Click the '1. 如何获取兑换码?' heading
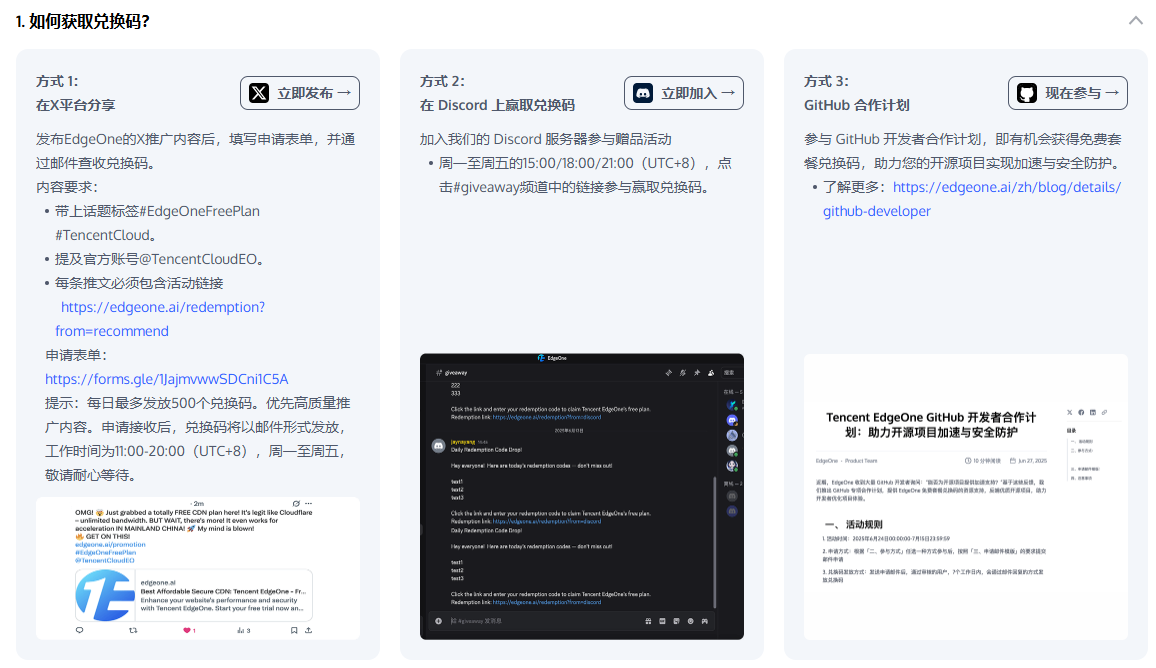 [x=83, y=21]
